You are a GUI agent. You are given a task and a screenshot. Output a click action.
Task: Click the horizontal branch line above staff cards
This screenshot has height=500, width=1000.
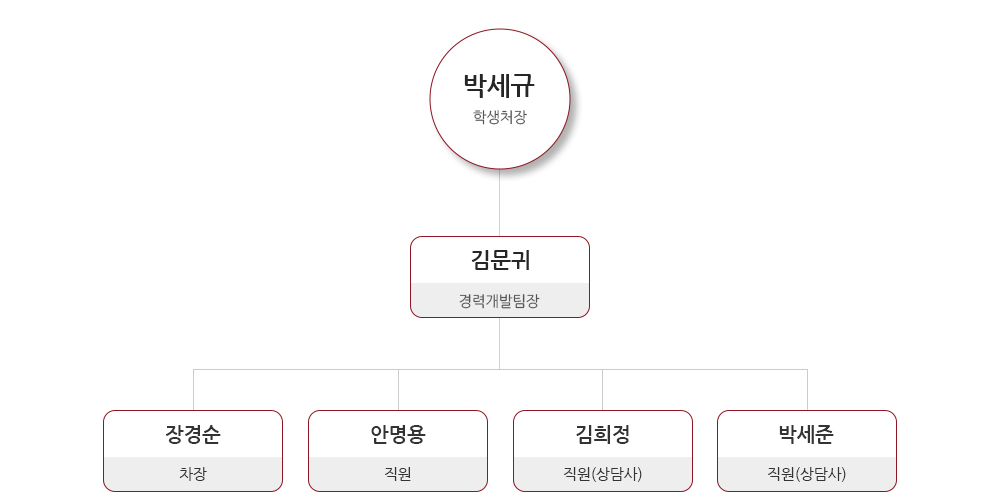(x=500, y=369)
